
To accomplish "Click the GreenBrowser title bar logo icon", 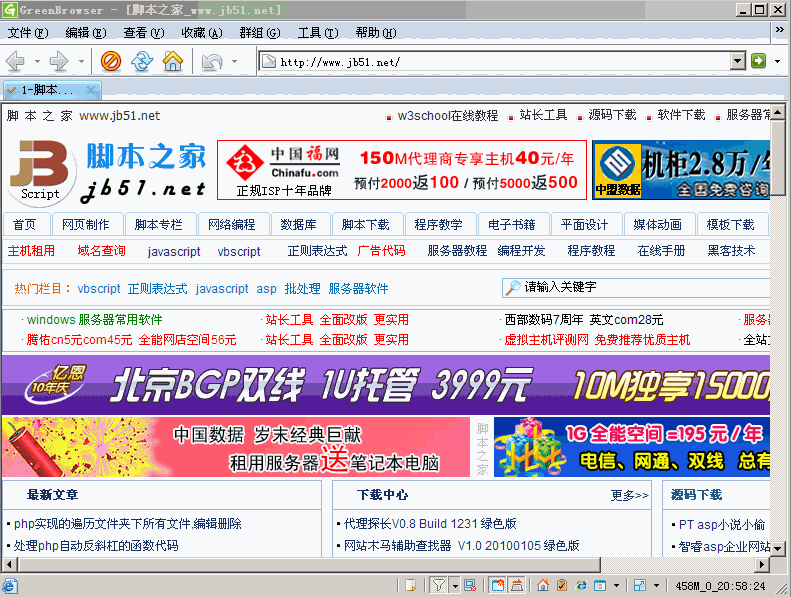I will (x=10, y=10).
